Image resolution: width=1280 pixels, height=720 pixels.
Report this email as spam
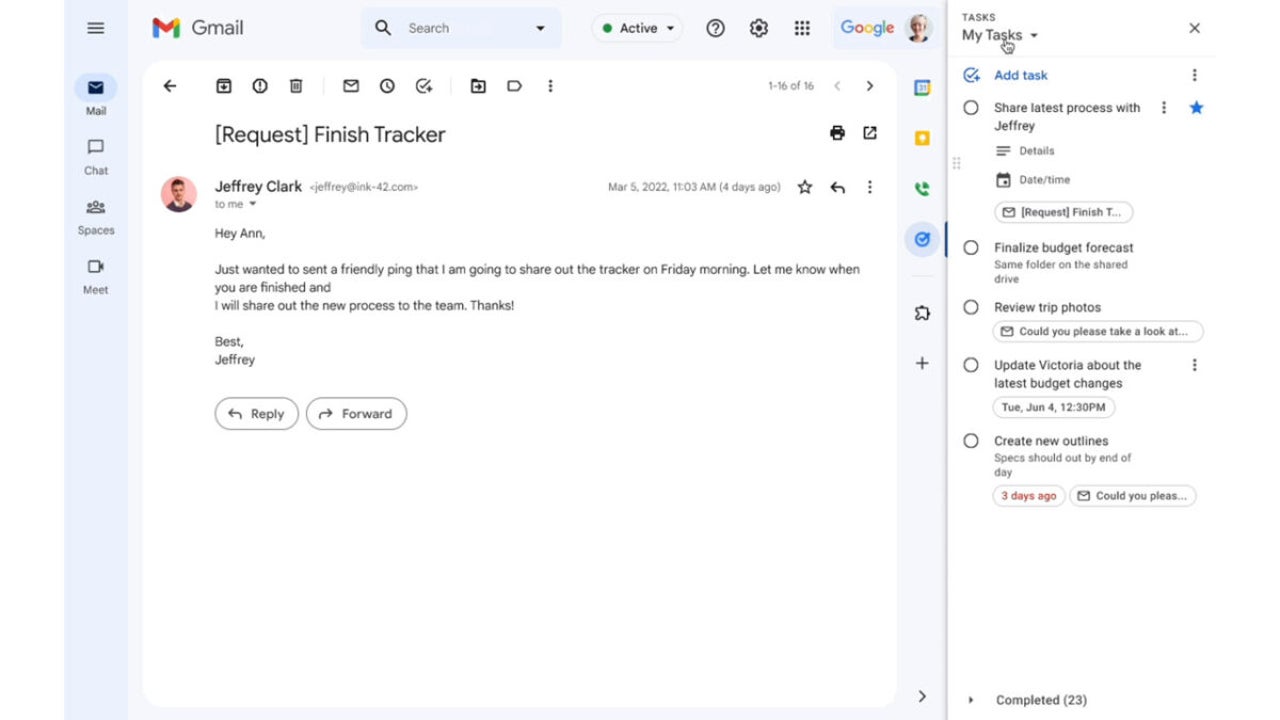pyautogui.click(x=260, y=86)
